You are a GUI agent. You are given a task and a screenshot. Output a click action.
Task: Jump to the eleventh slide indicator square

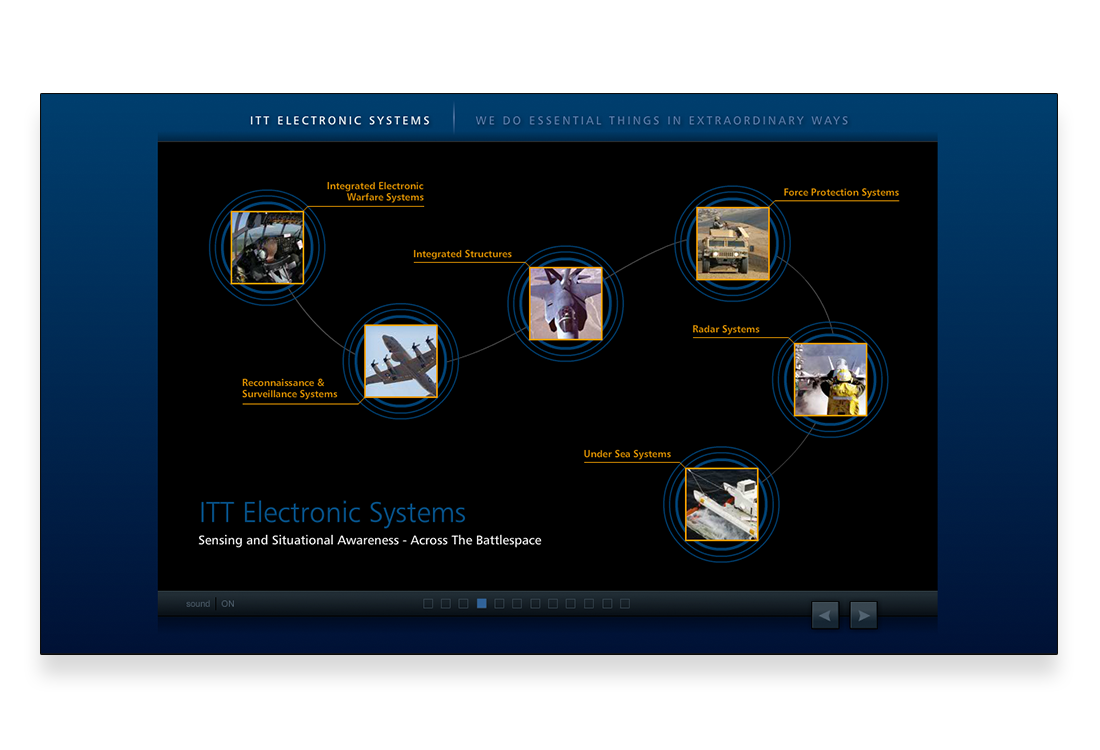coord(607,603)
